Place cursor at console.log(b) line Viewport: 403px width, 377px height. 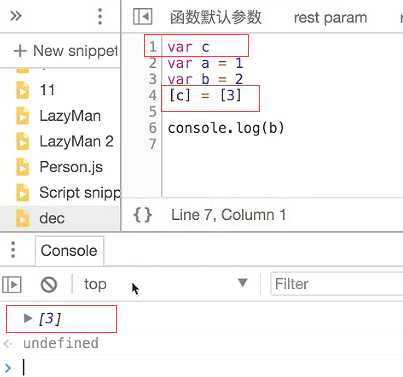pos(226,128)
